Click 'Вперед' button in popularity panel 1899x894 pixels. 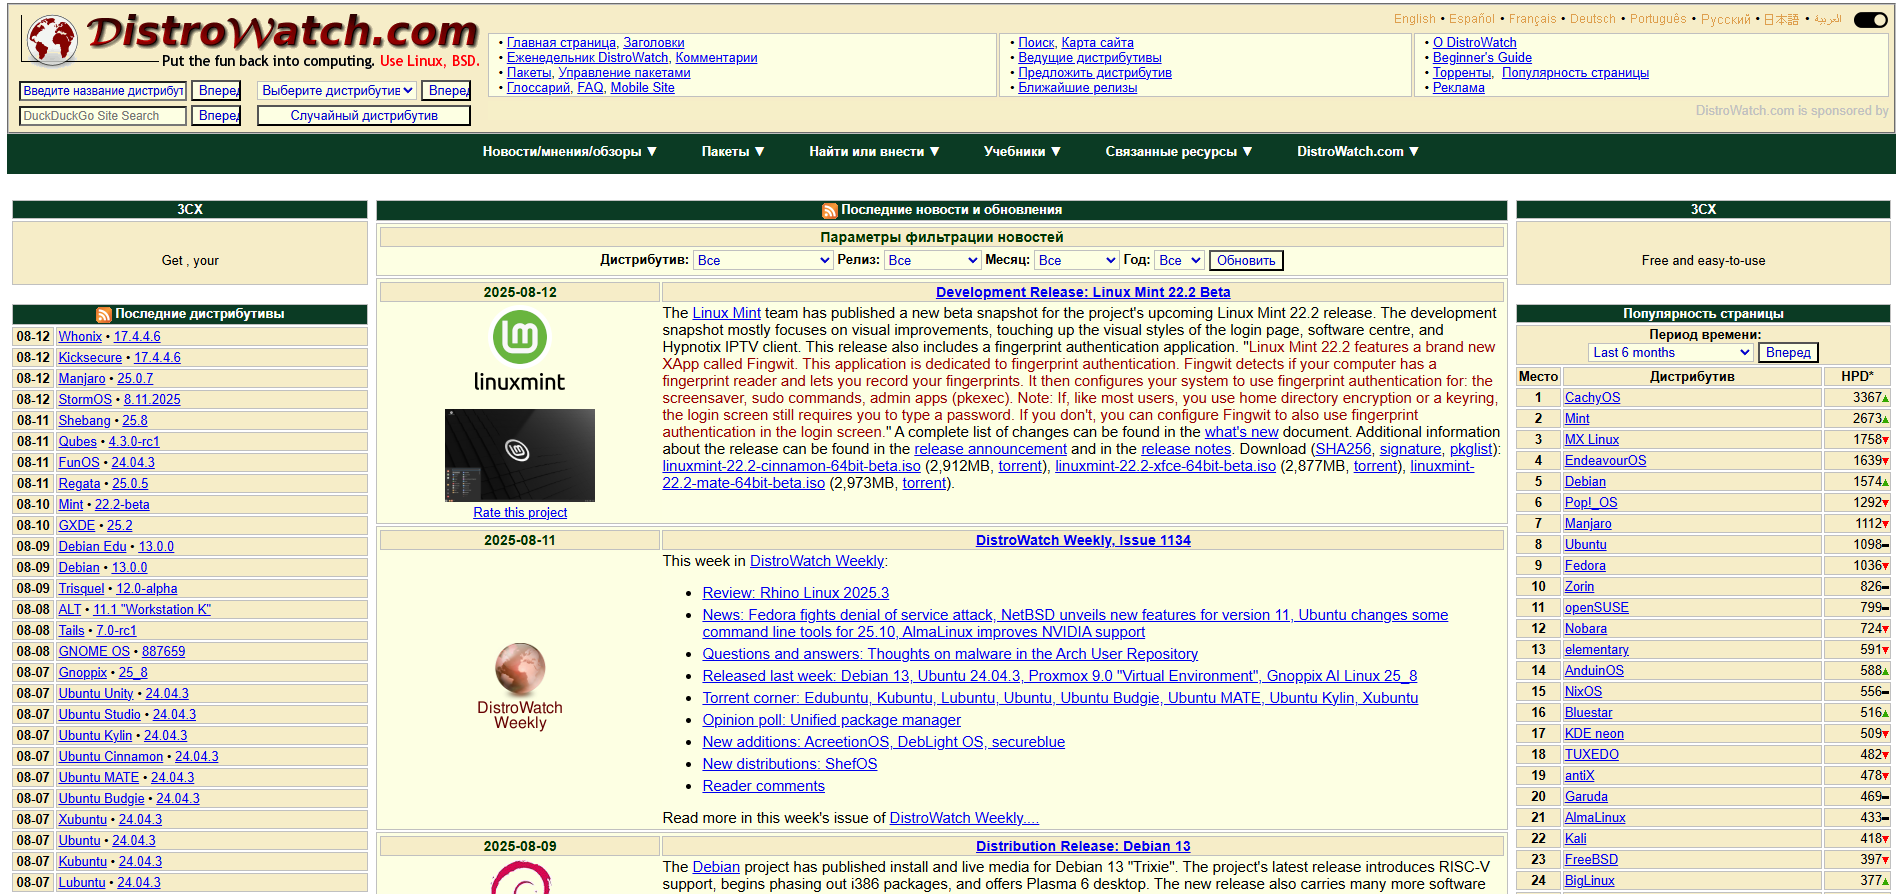point(1788,353)
